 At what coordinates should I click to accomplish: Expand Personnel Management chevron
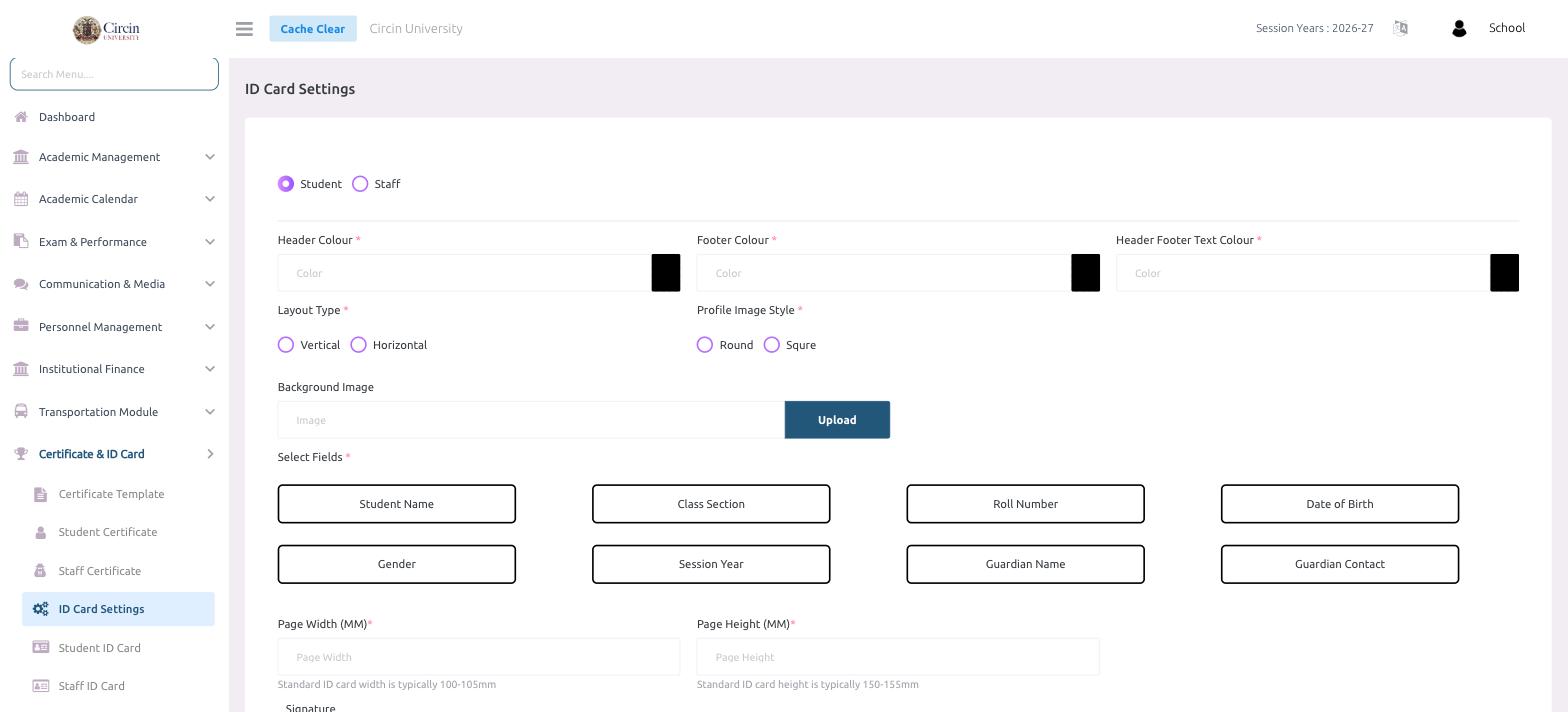210,327
